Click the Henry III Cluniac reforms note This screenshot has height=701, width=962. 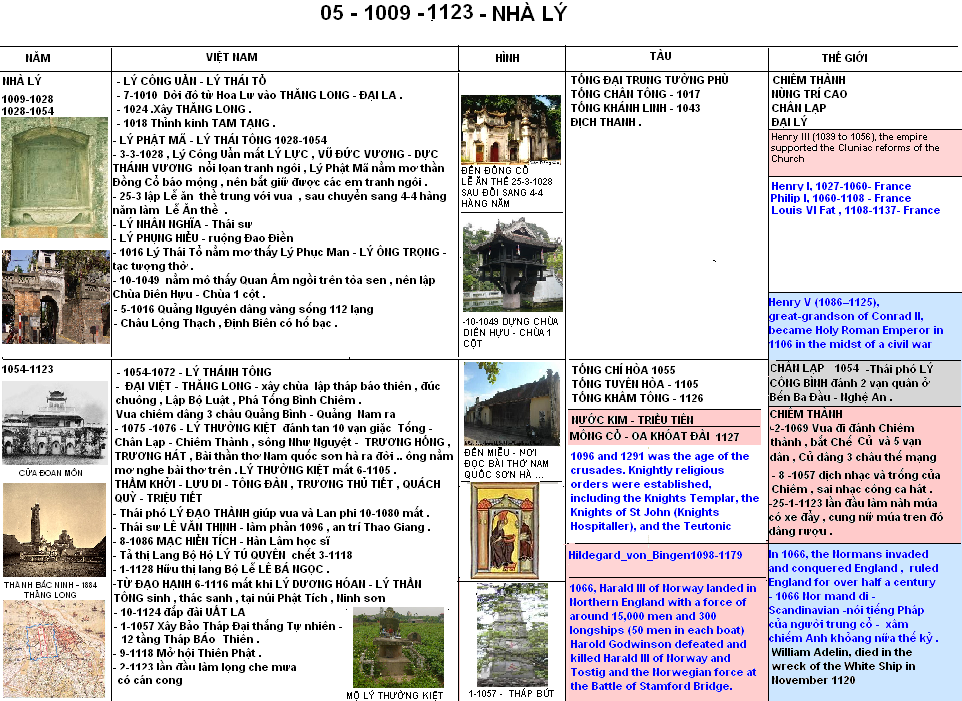855,148
